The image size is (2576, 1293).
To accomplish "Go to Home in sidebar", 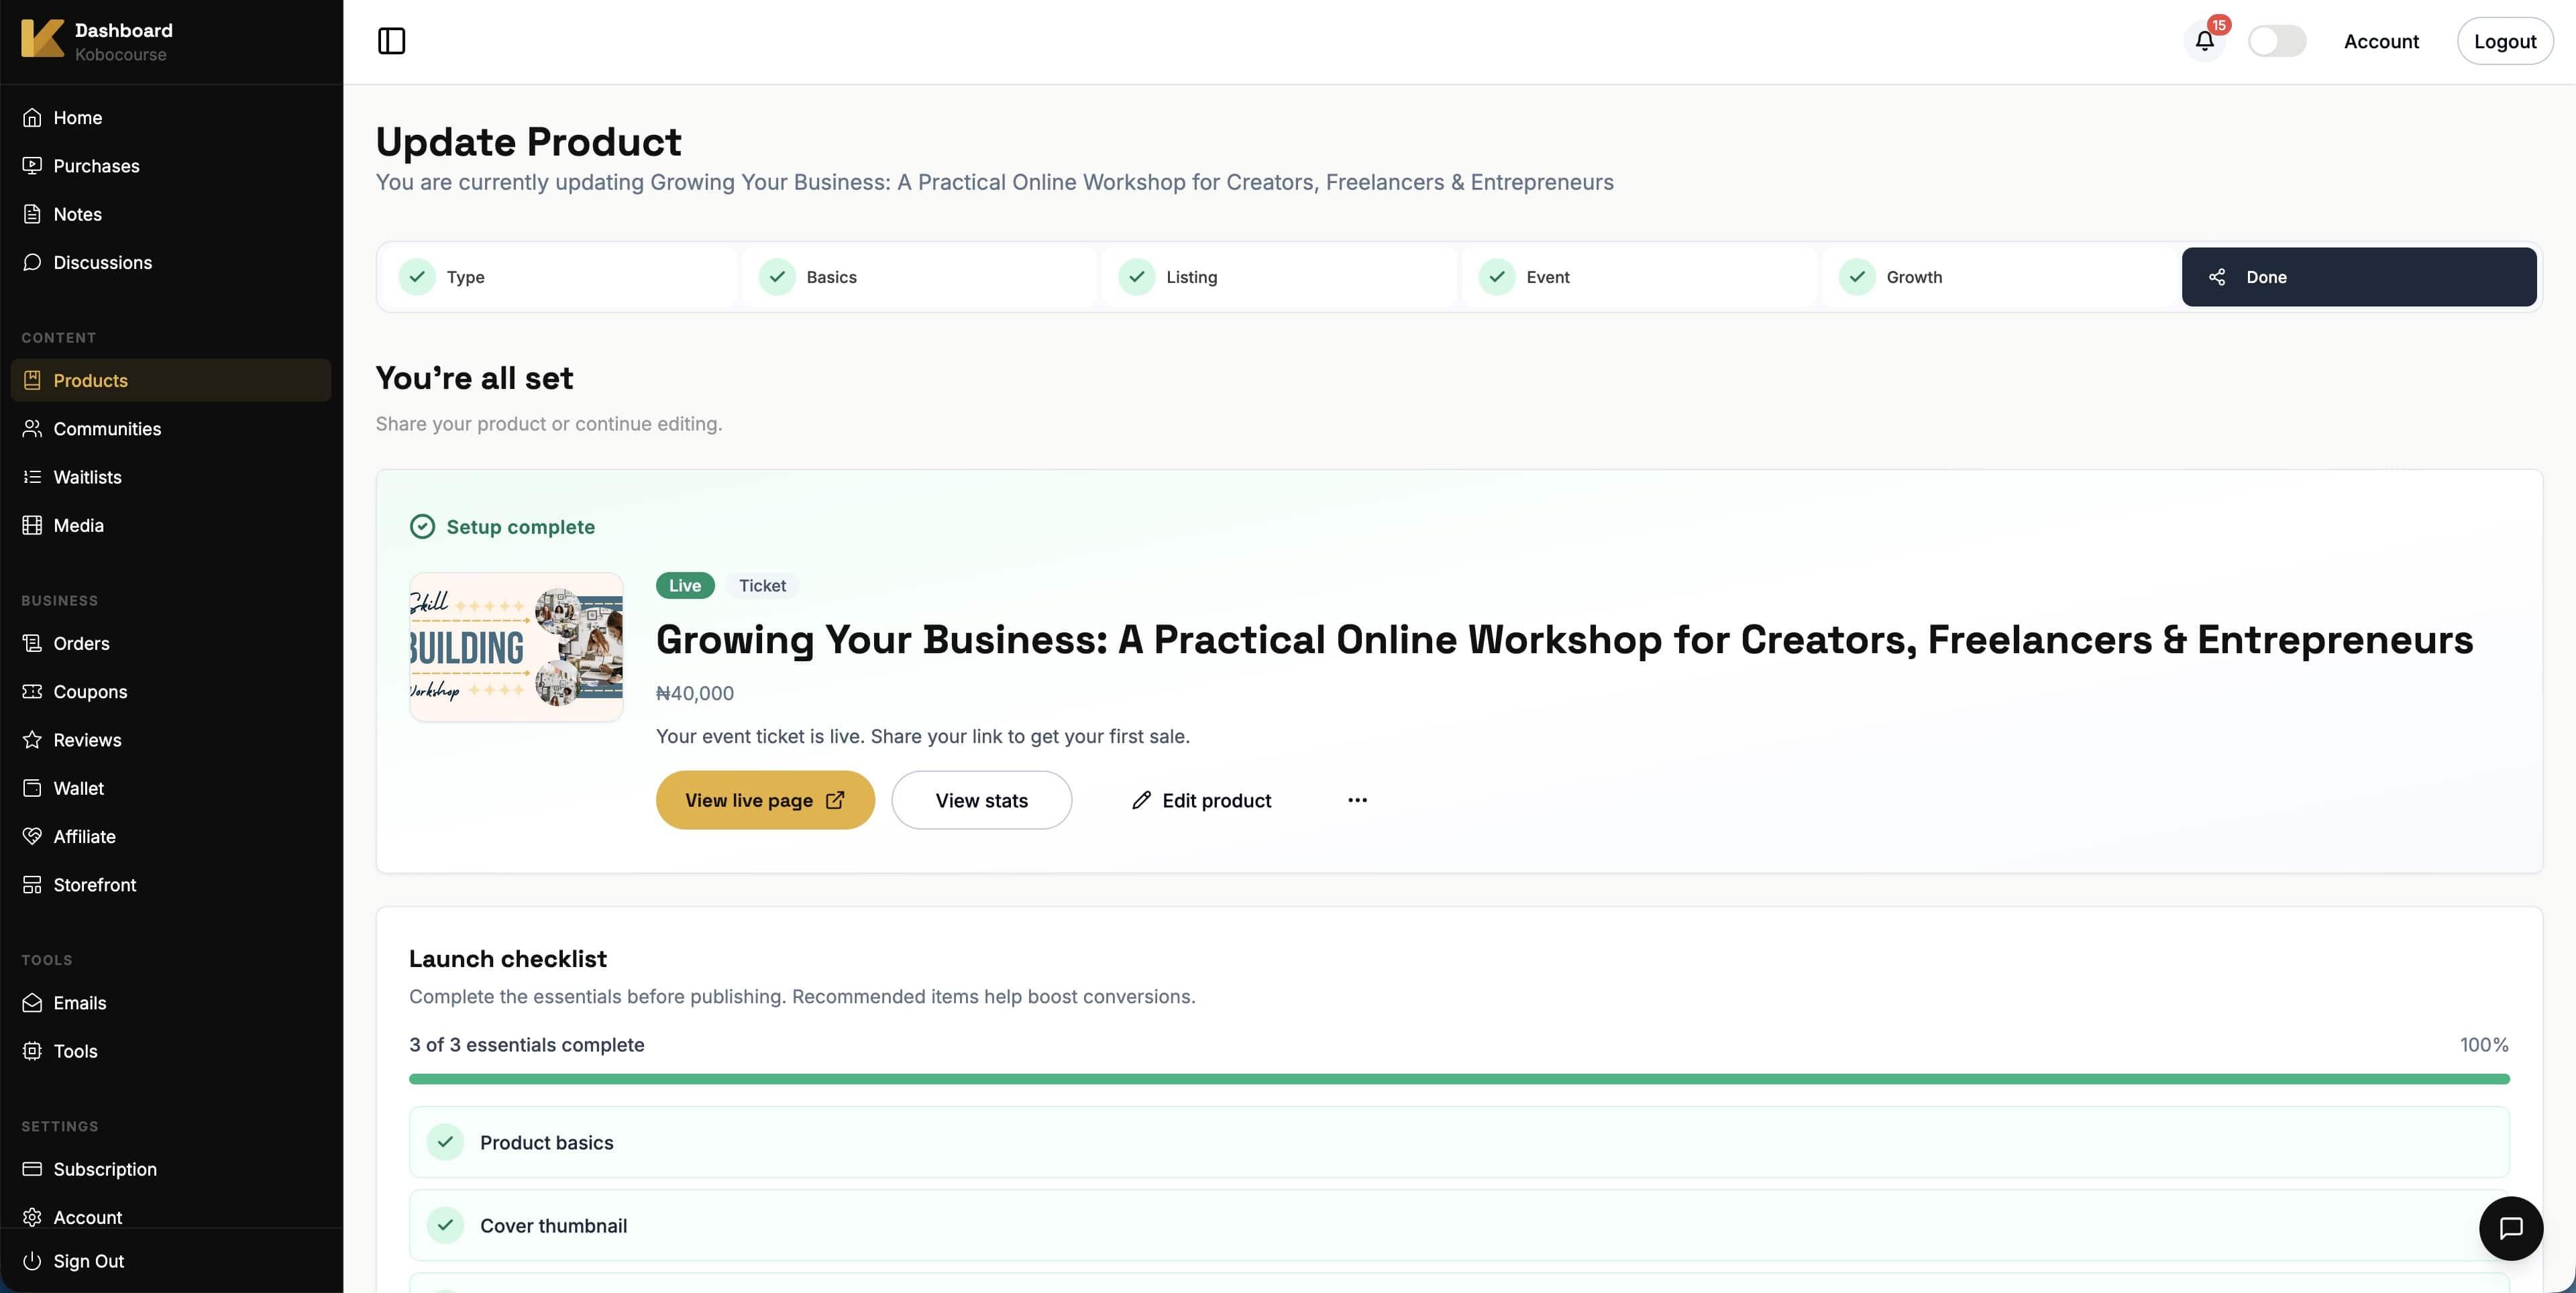I will [x=171, y=118].
